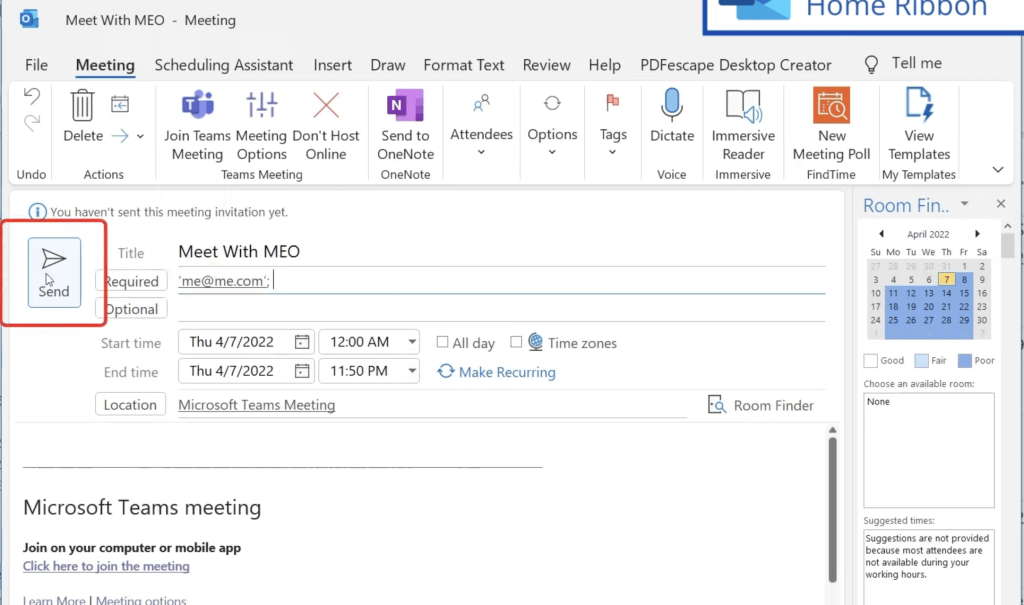
Task: Open the 11:50 PM end time dropdown
Action: click(412, 371)
